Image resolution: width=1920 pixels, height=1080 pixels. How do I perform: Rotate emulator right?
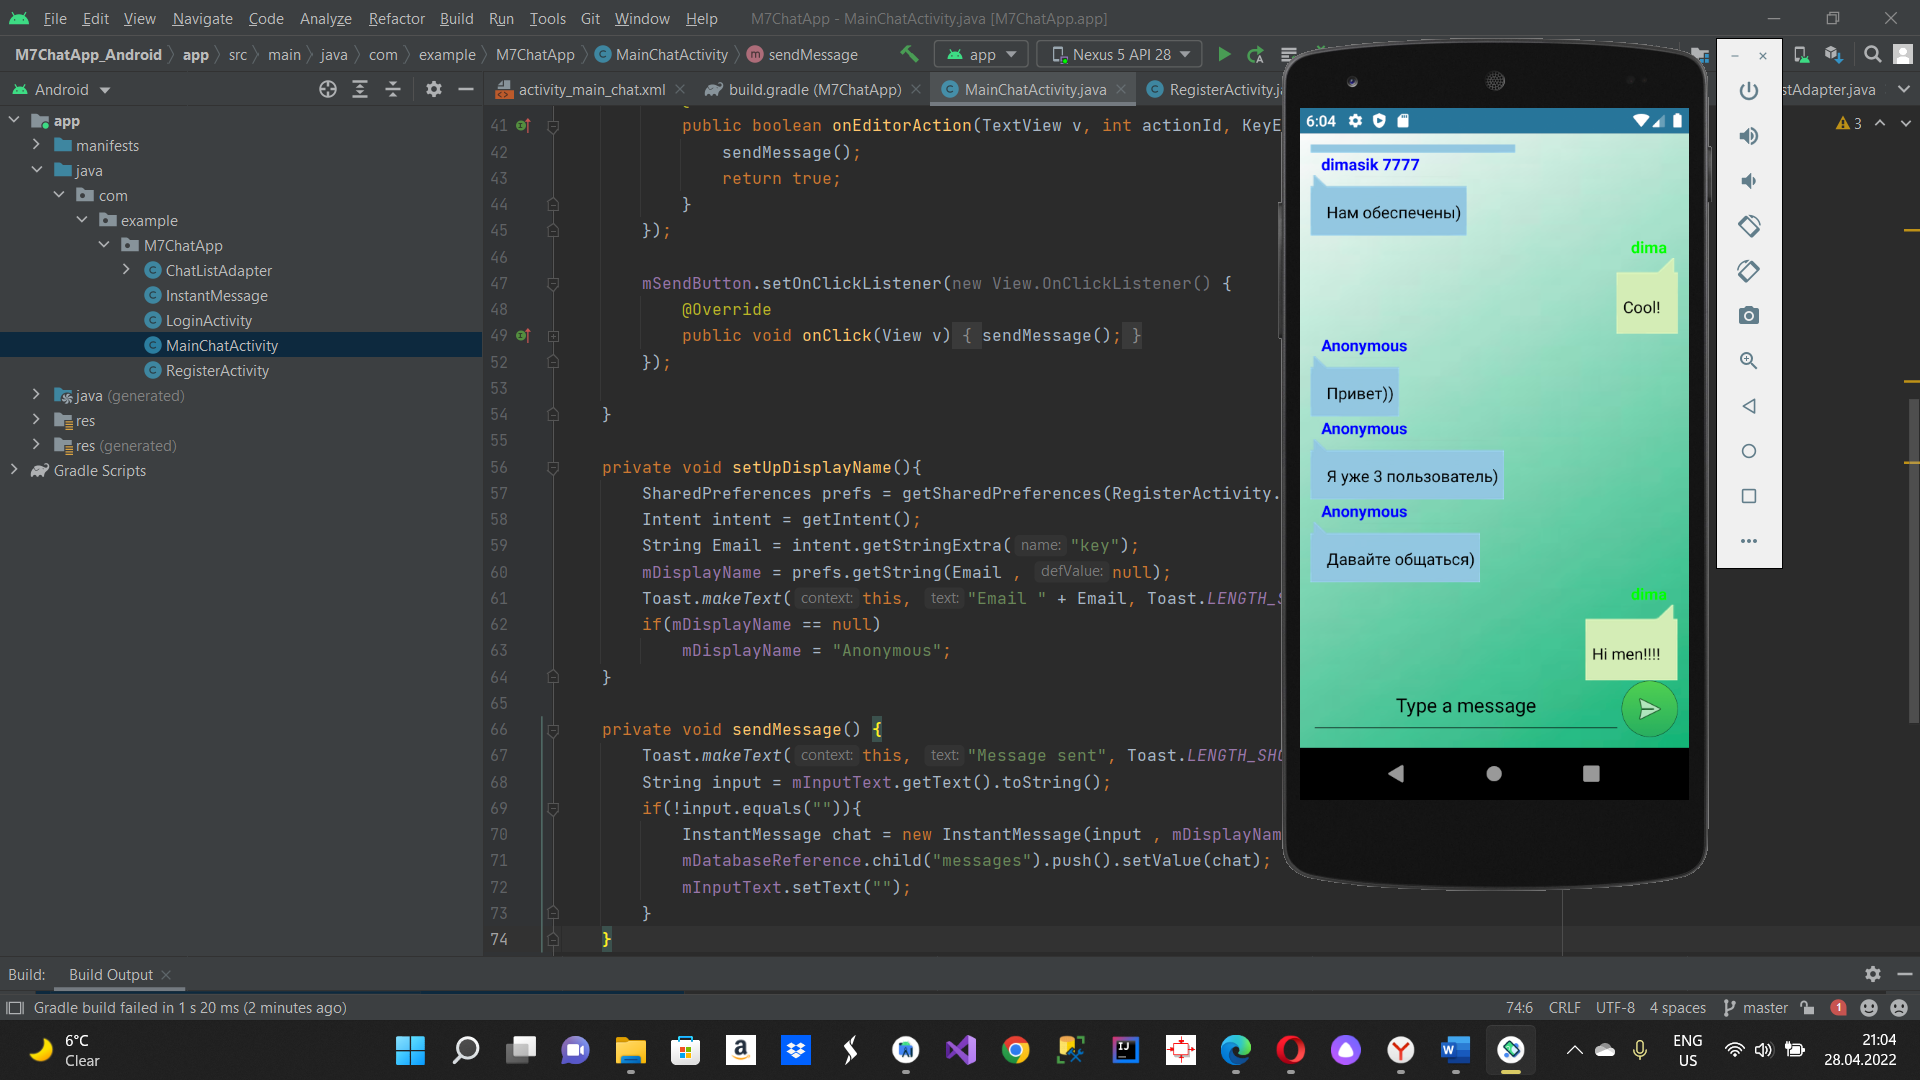[x=1749, y=271]
